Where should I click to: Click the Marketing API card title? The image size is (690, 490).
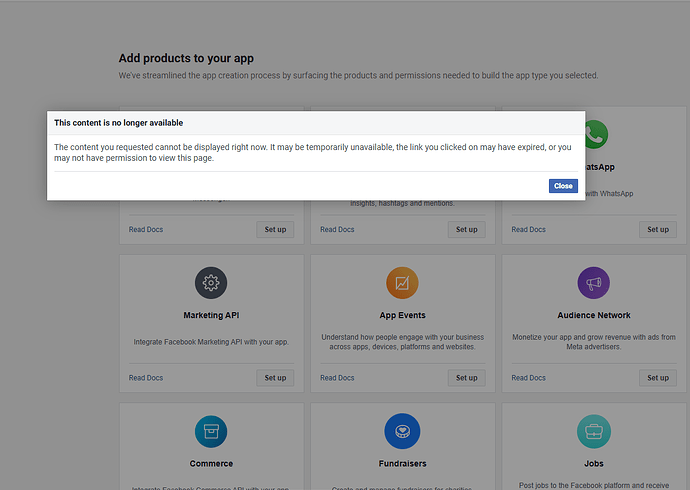[x=211, y=315]
